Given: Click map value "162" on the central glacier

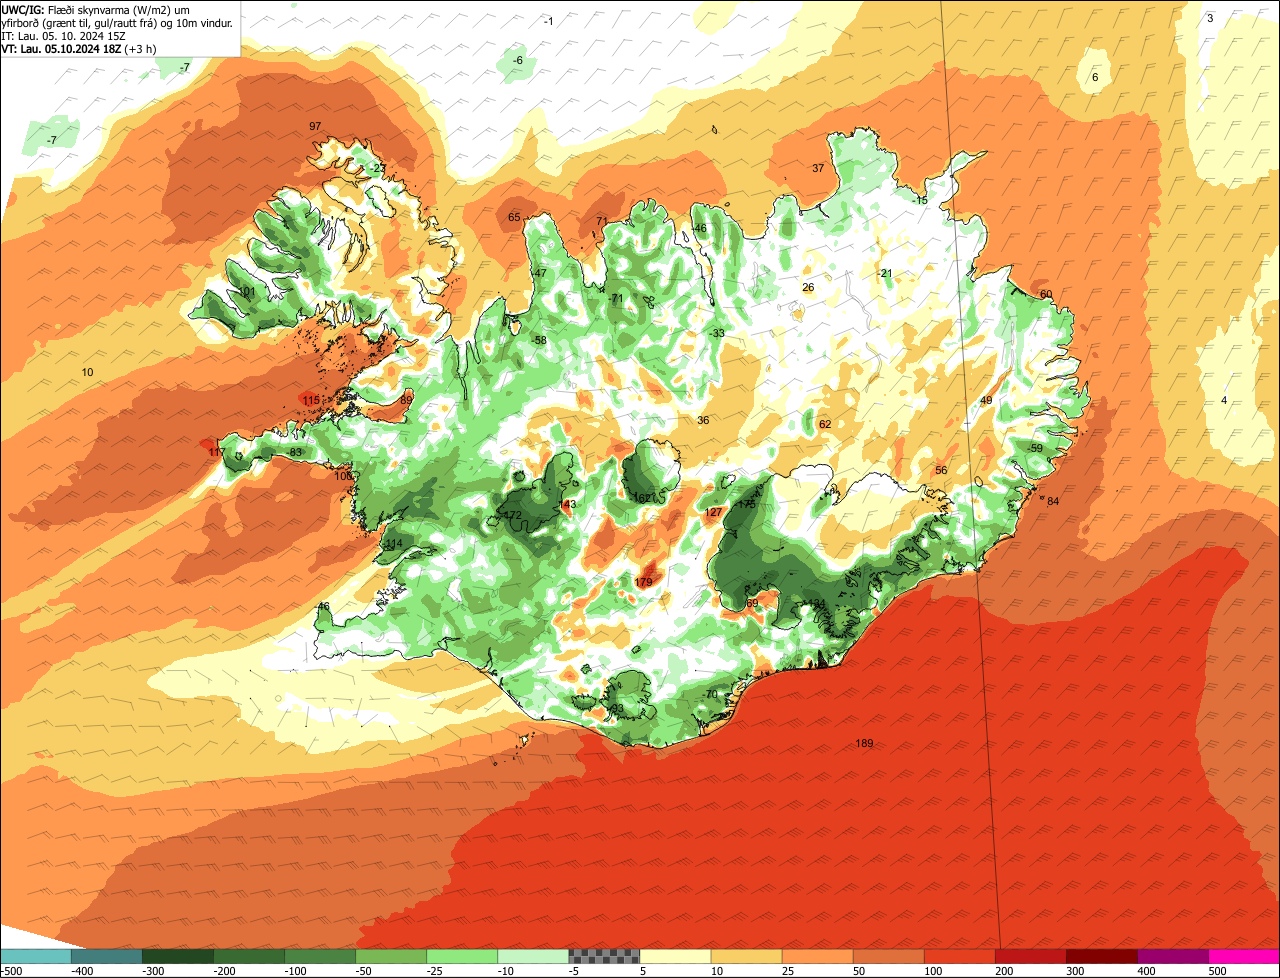Looking at the screenshot, I should (641, 497).
